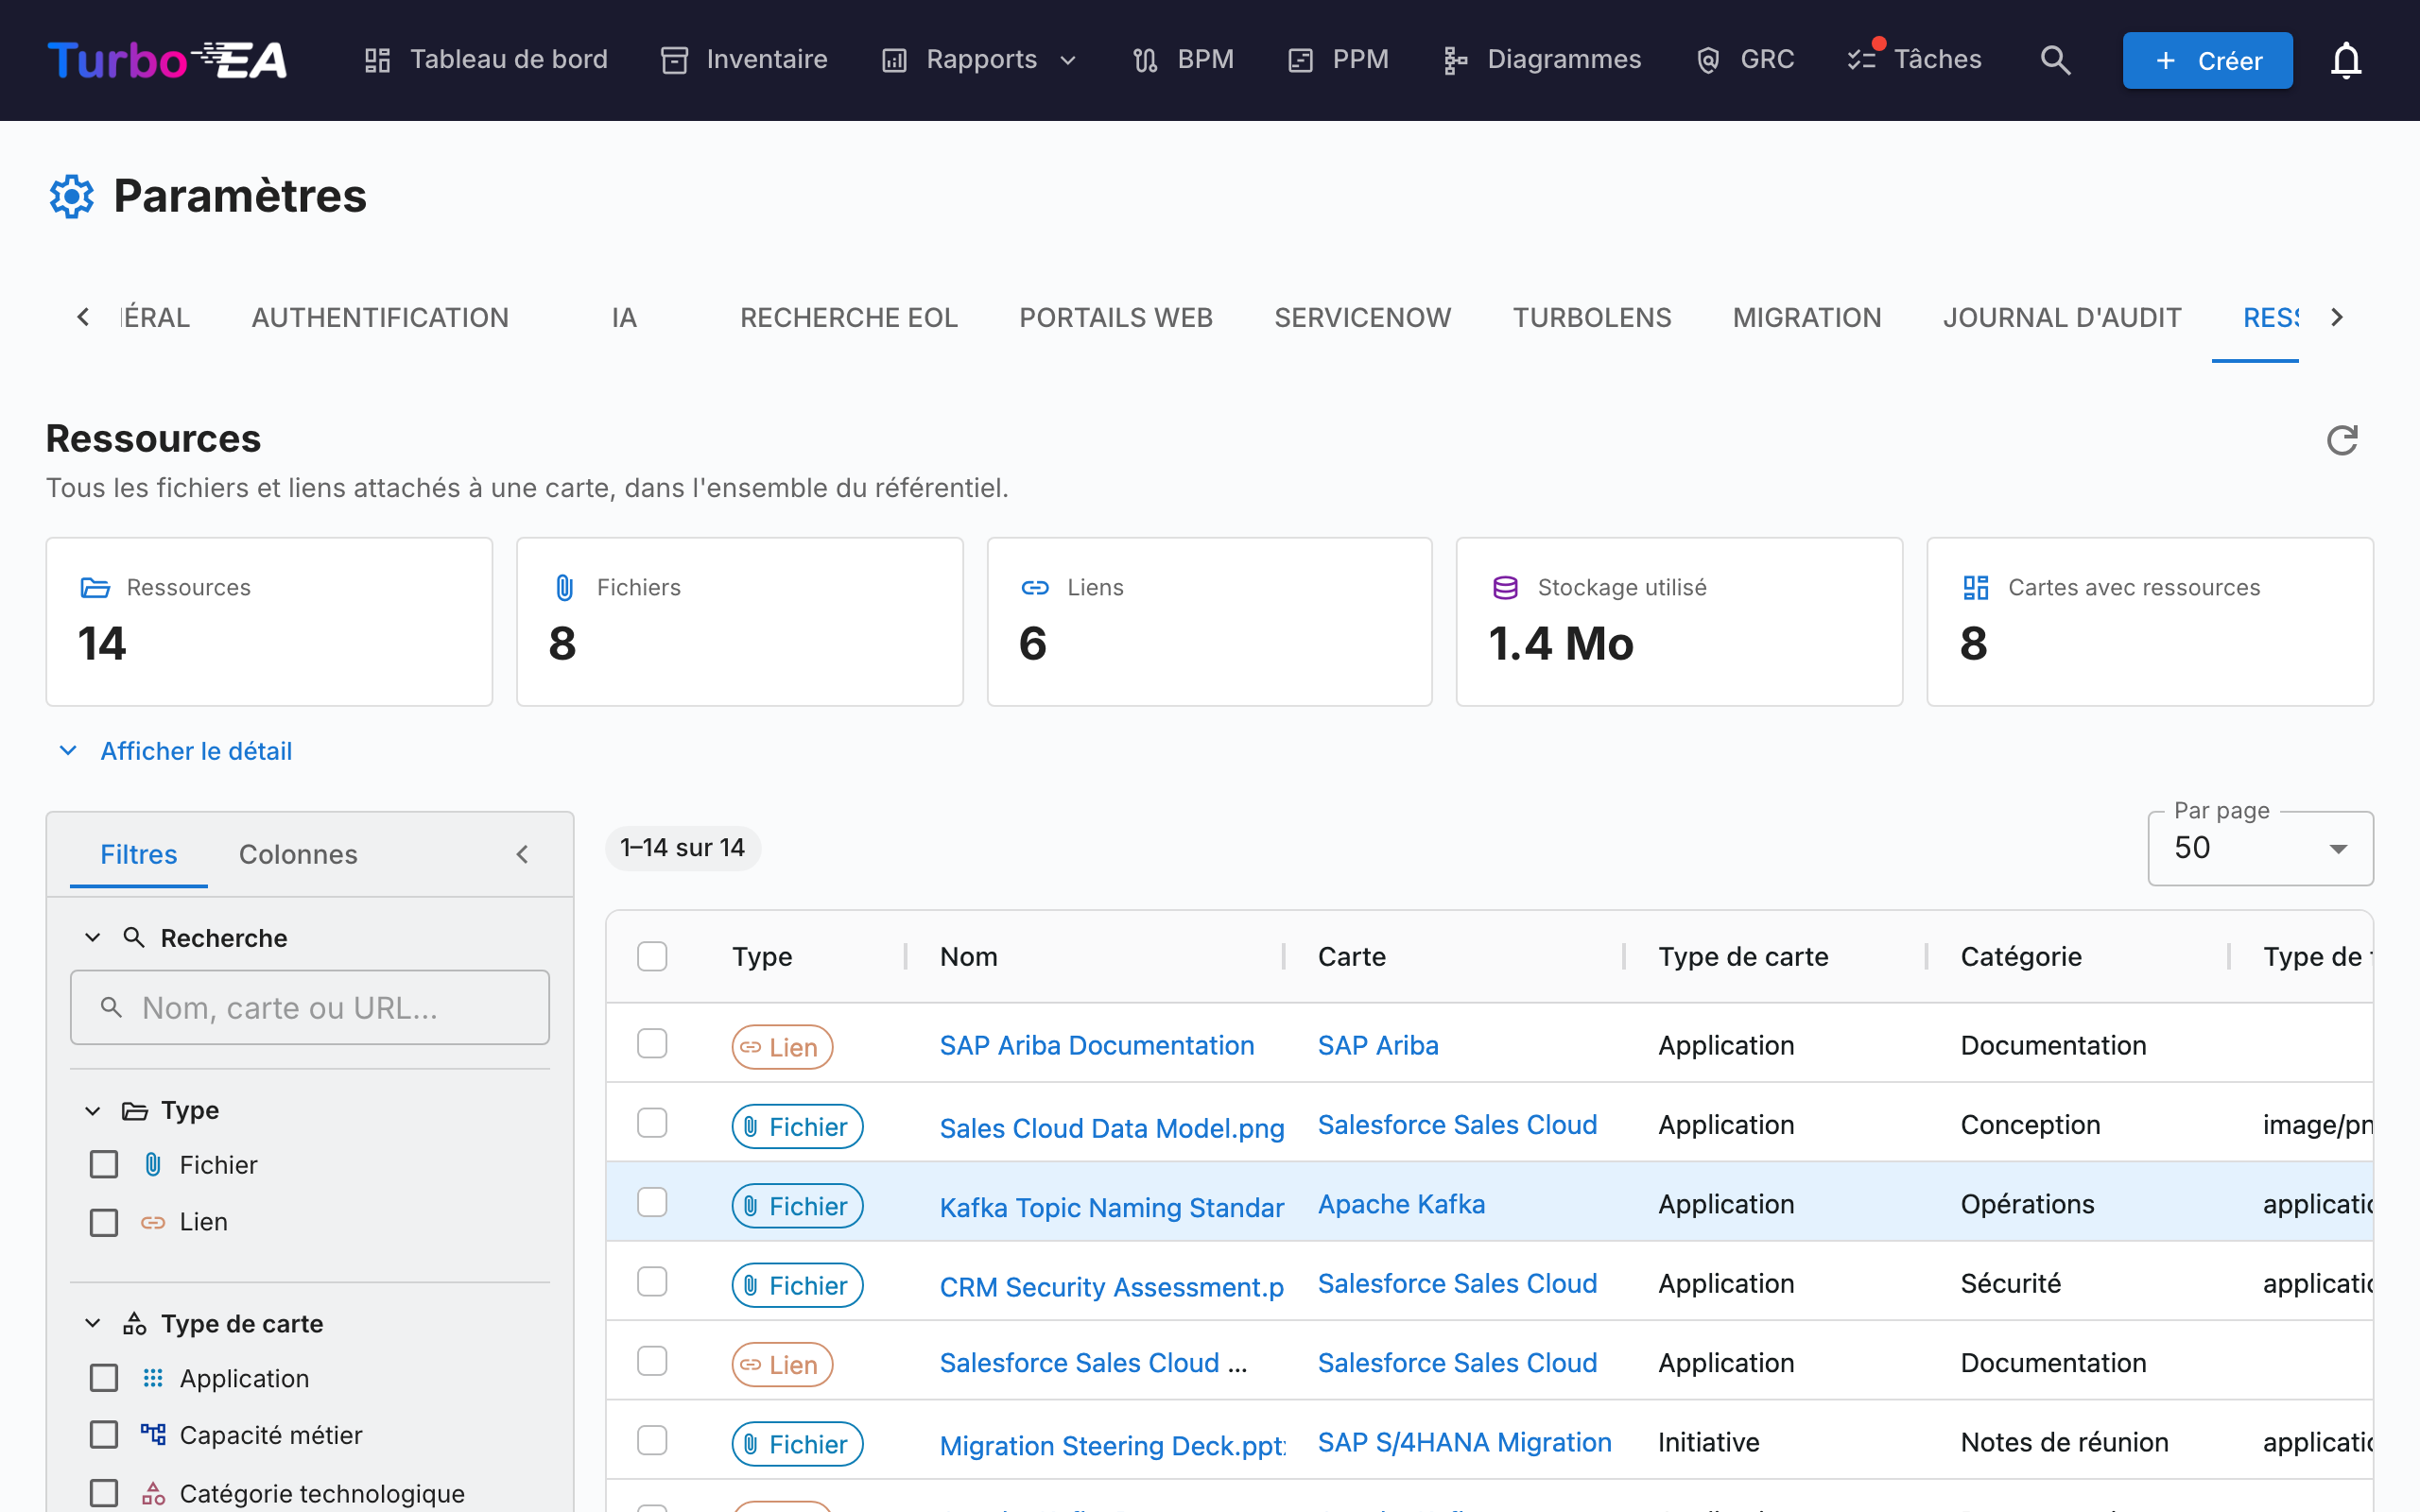This screenshot has height=1512, width=2420.
Task: Refresh the Ressources list
Action: click(2342, 440)
